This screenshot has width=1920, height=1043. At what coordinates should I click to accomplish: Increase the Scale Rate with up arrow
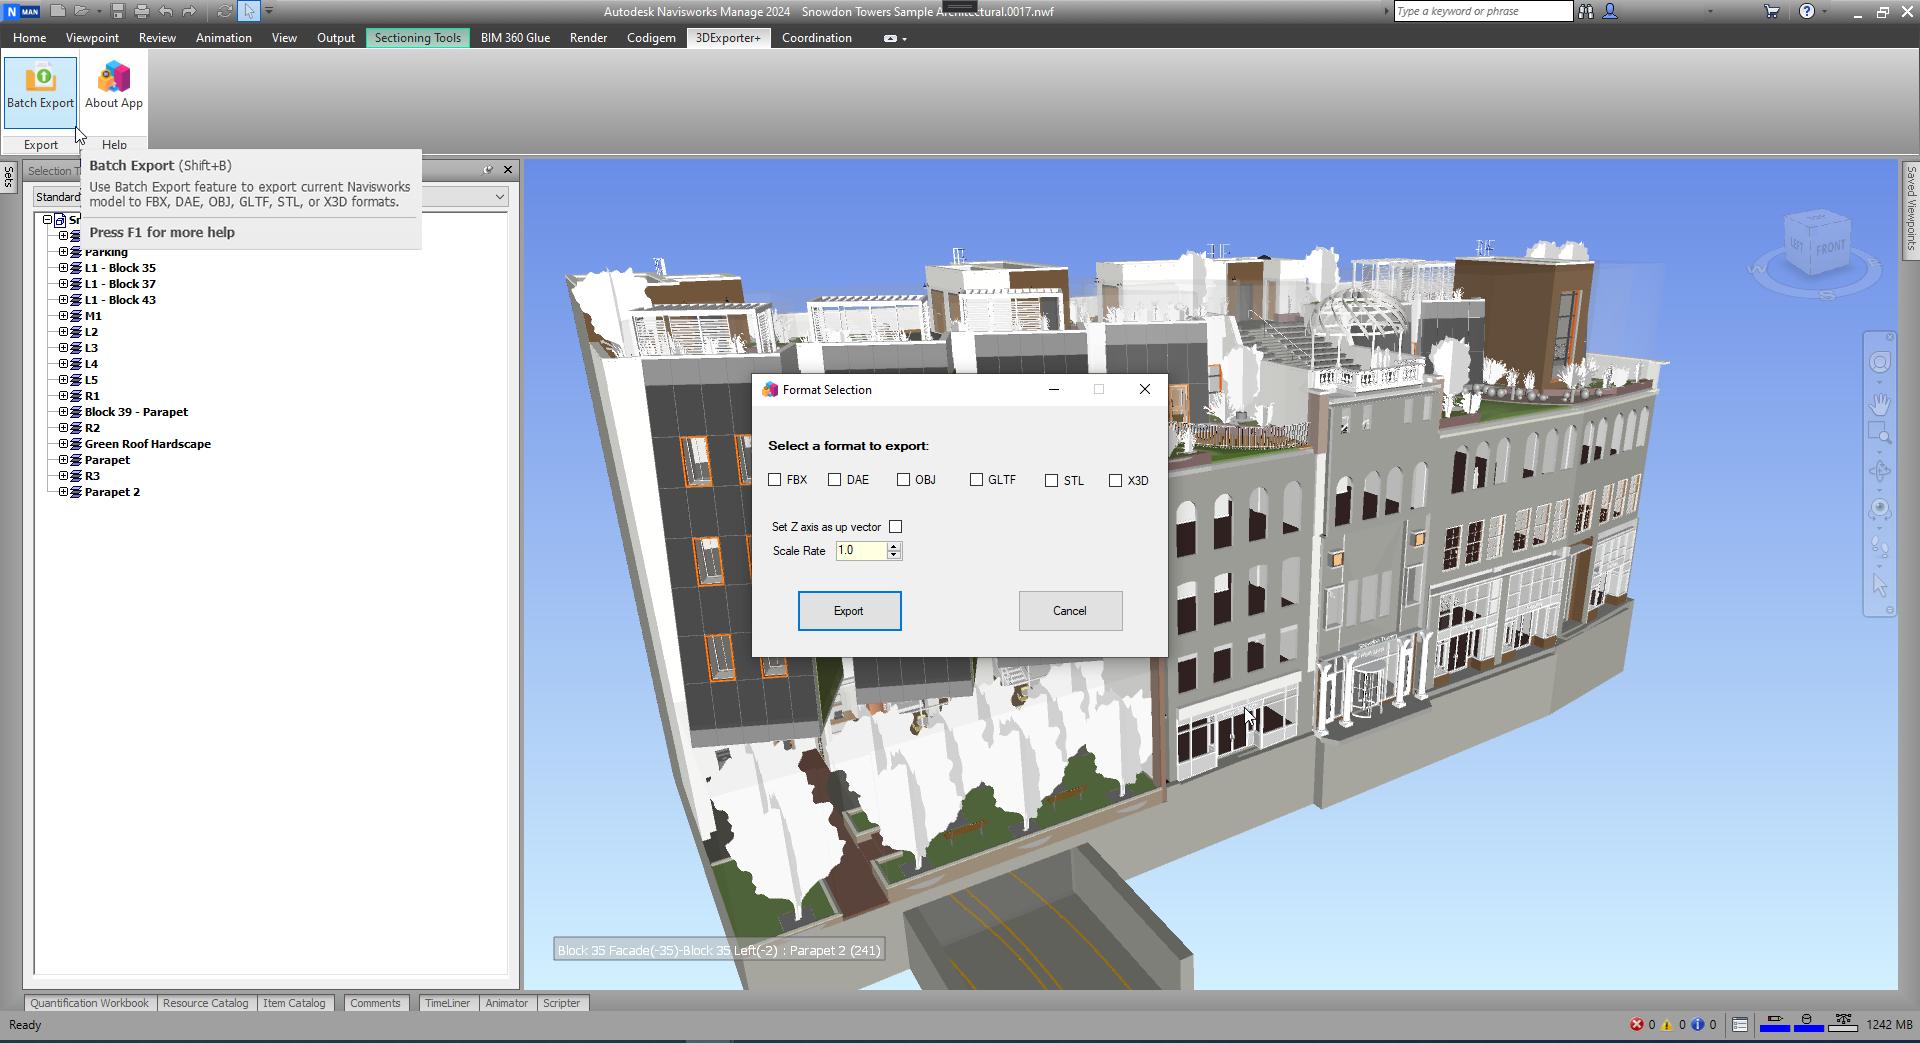click(x=894, y=546)
